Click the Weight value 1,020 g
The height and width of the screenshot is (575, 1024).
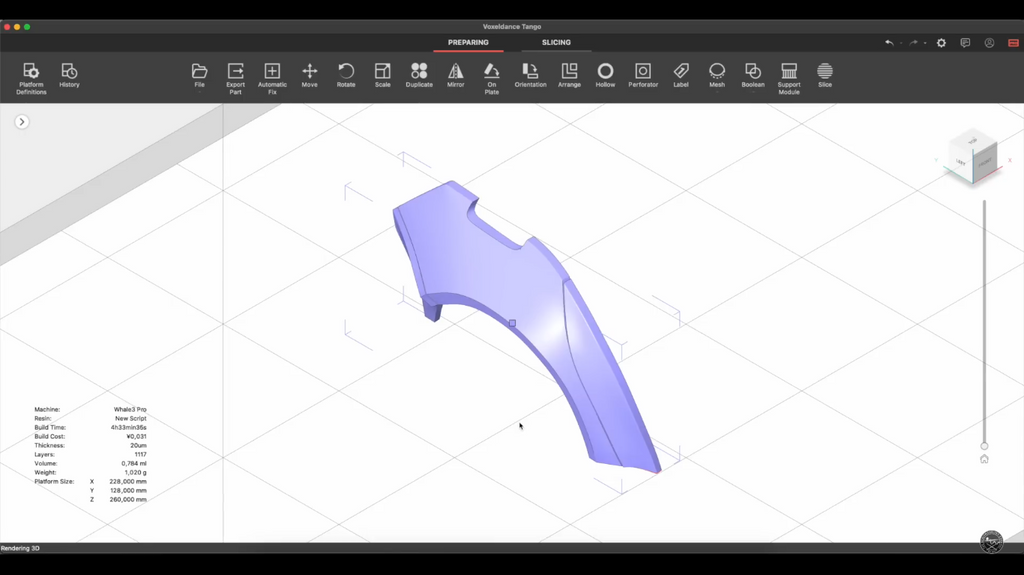pos(135,472)
